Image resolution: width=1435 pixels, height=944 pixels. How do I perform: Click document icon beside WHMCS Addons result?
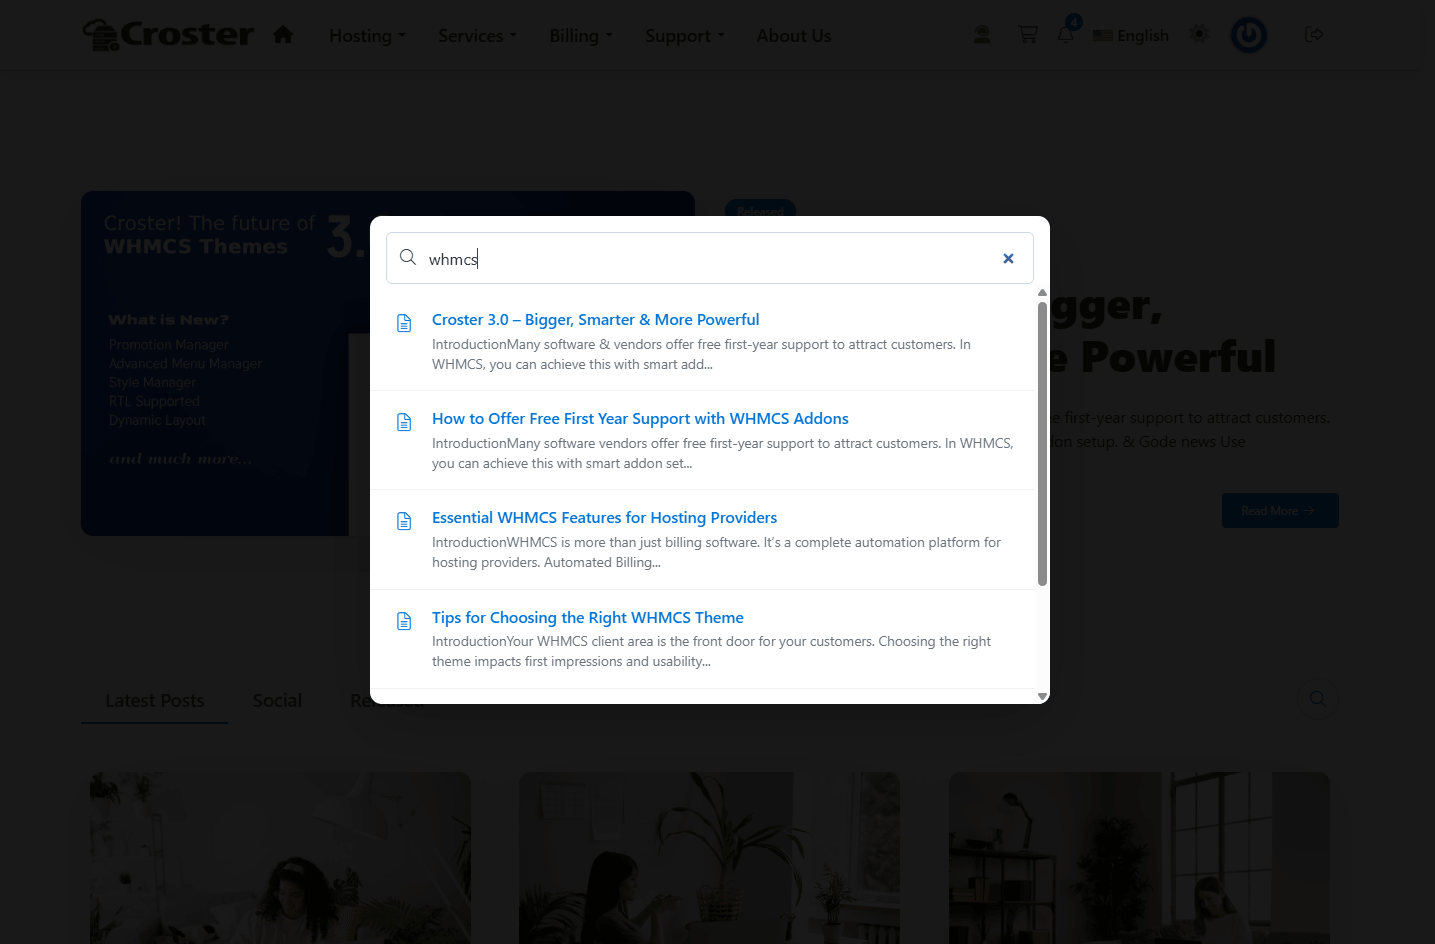[x=404, y=422]
